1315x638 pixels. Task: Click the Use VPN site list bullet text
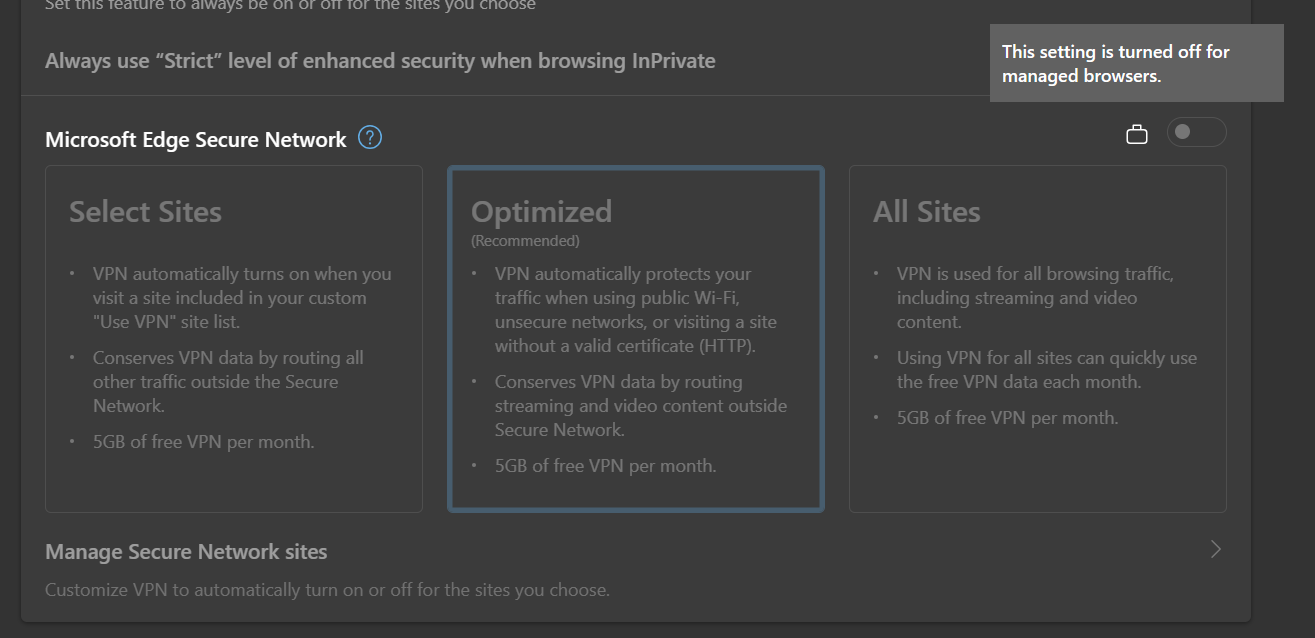[x=240, y=297]
